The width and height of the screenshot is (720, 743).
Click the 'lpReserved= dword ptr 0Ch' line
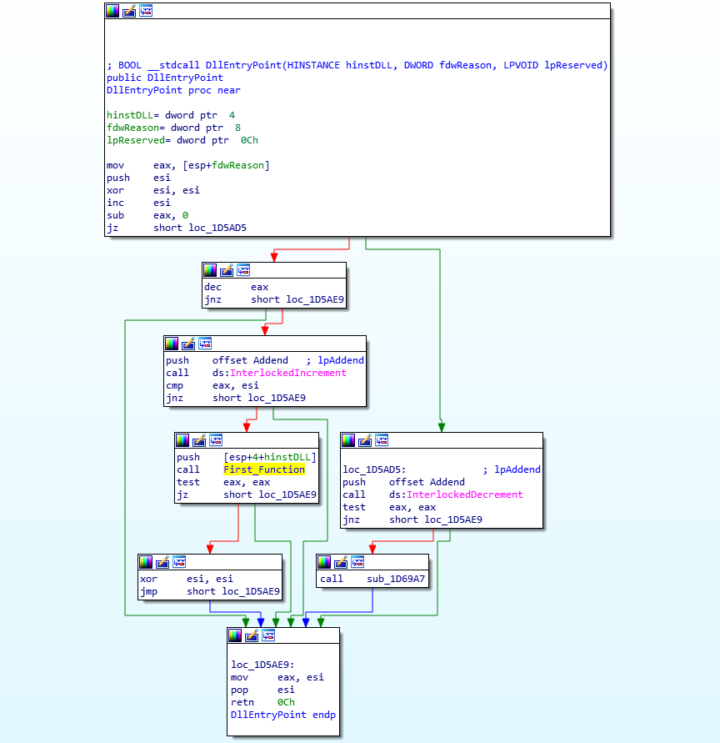click(x=182, y=140)
